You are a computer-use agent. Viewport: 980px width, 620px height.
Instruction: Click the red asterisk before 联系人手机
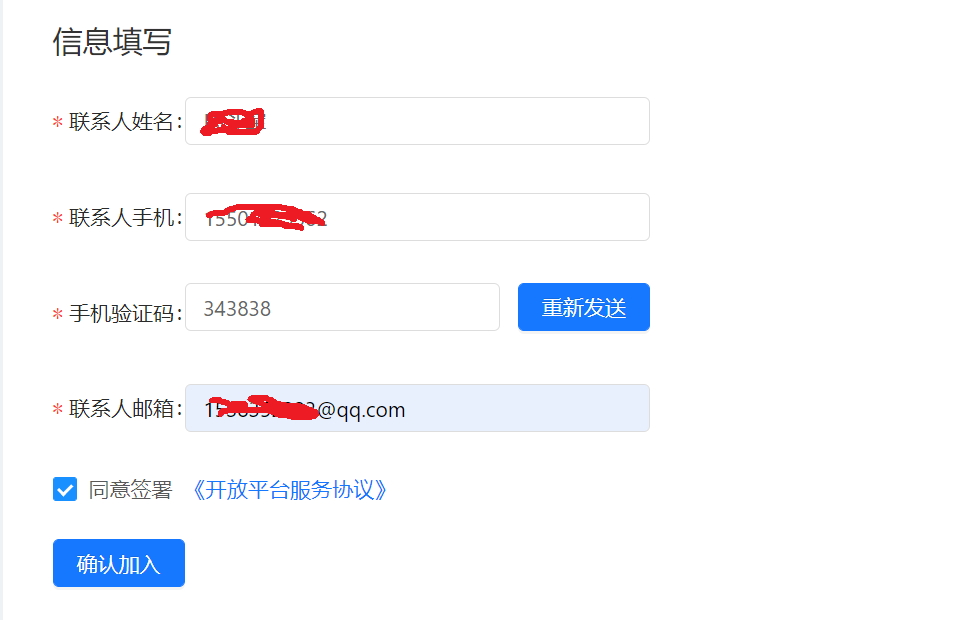coord(58,218)
